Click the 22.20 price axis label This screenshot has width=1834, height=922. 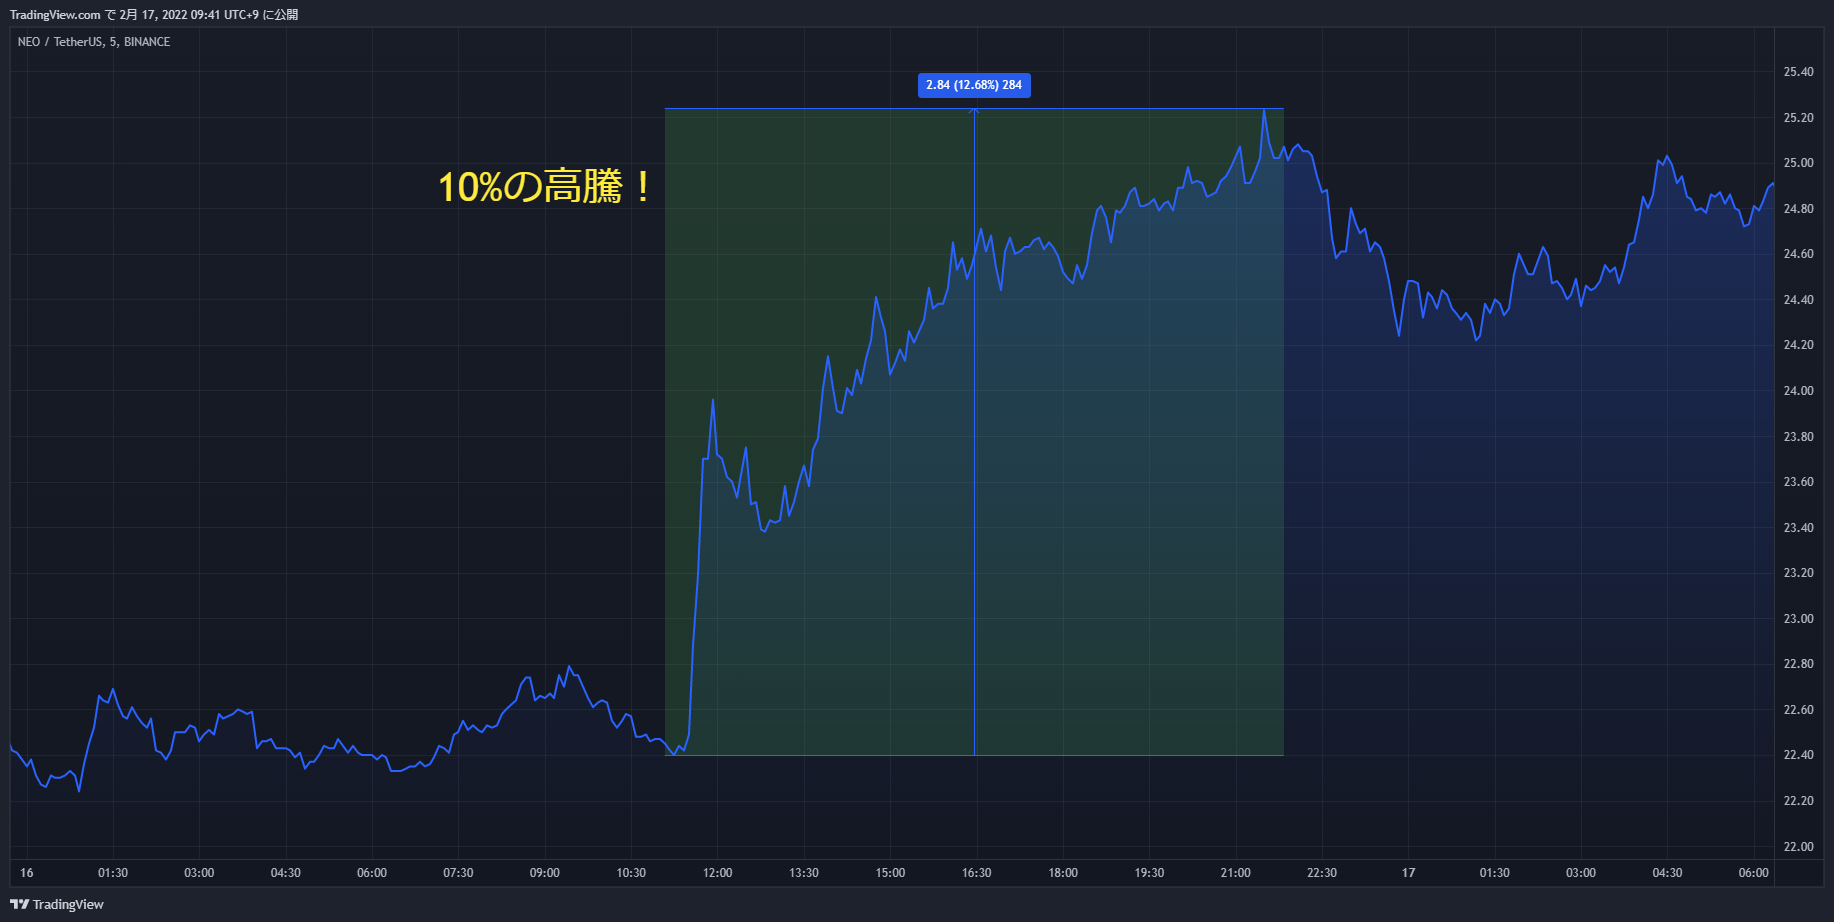(1798, 801)
